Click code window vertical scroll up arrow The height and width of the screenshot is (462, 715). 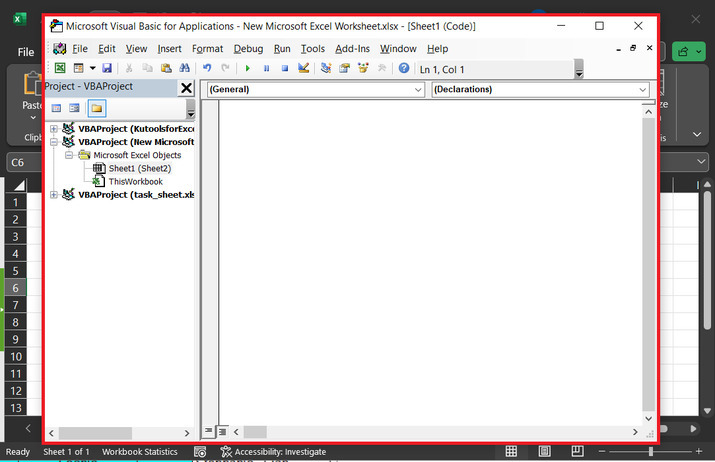[648, 112]
